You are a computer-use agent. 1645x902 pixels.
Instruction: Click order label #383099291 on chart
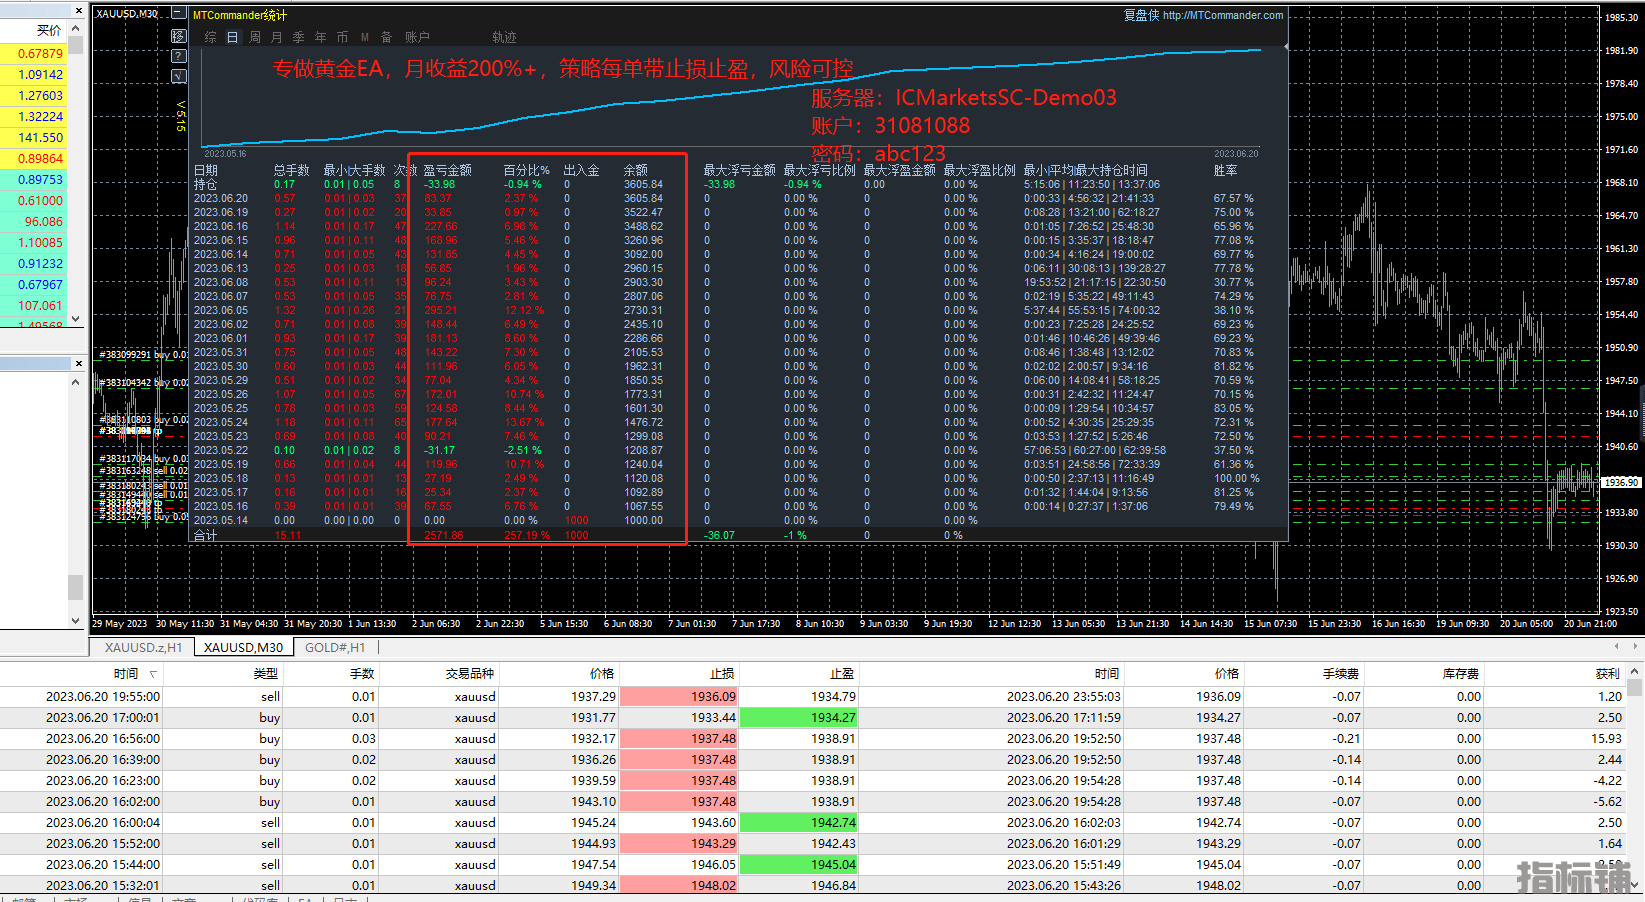125,355
